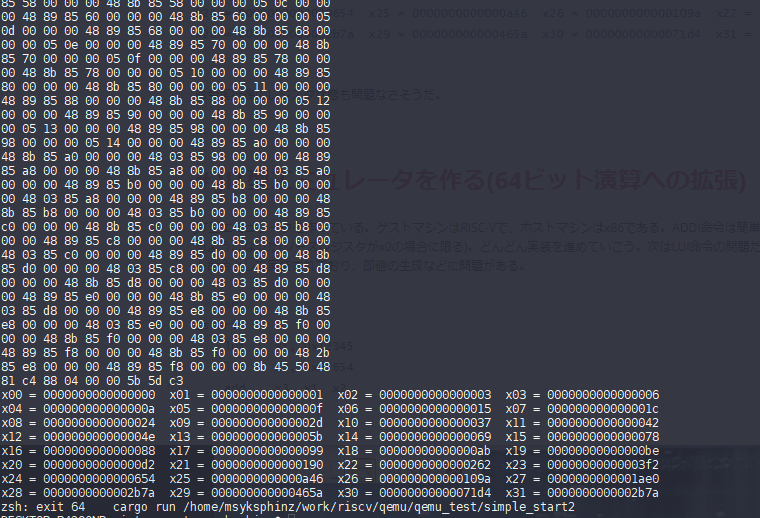Viewport: 760px width, 518px height.
Task: Select the 'cargo run' command text
Action: click(144, 507)
